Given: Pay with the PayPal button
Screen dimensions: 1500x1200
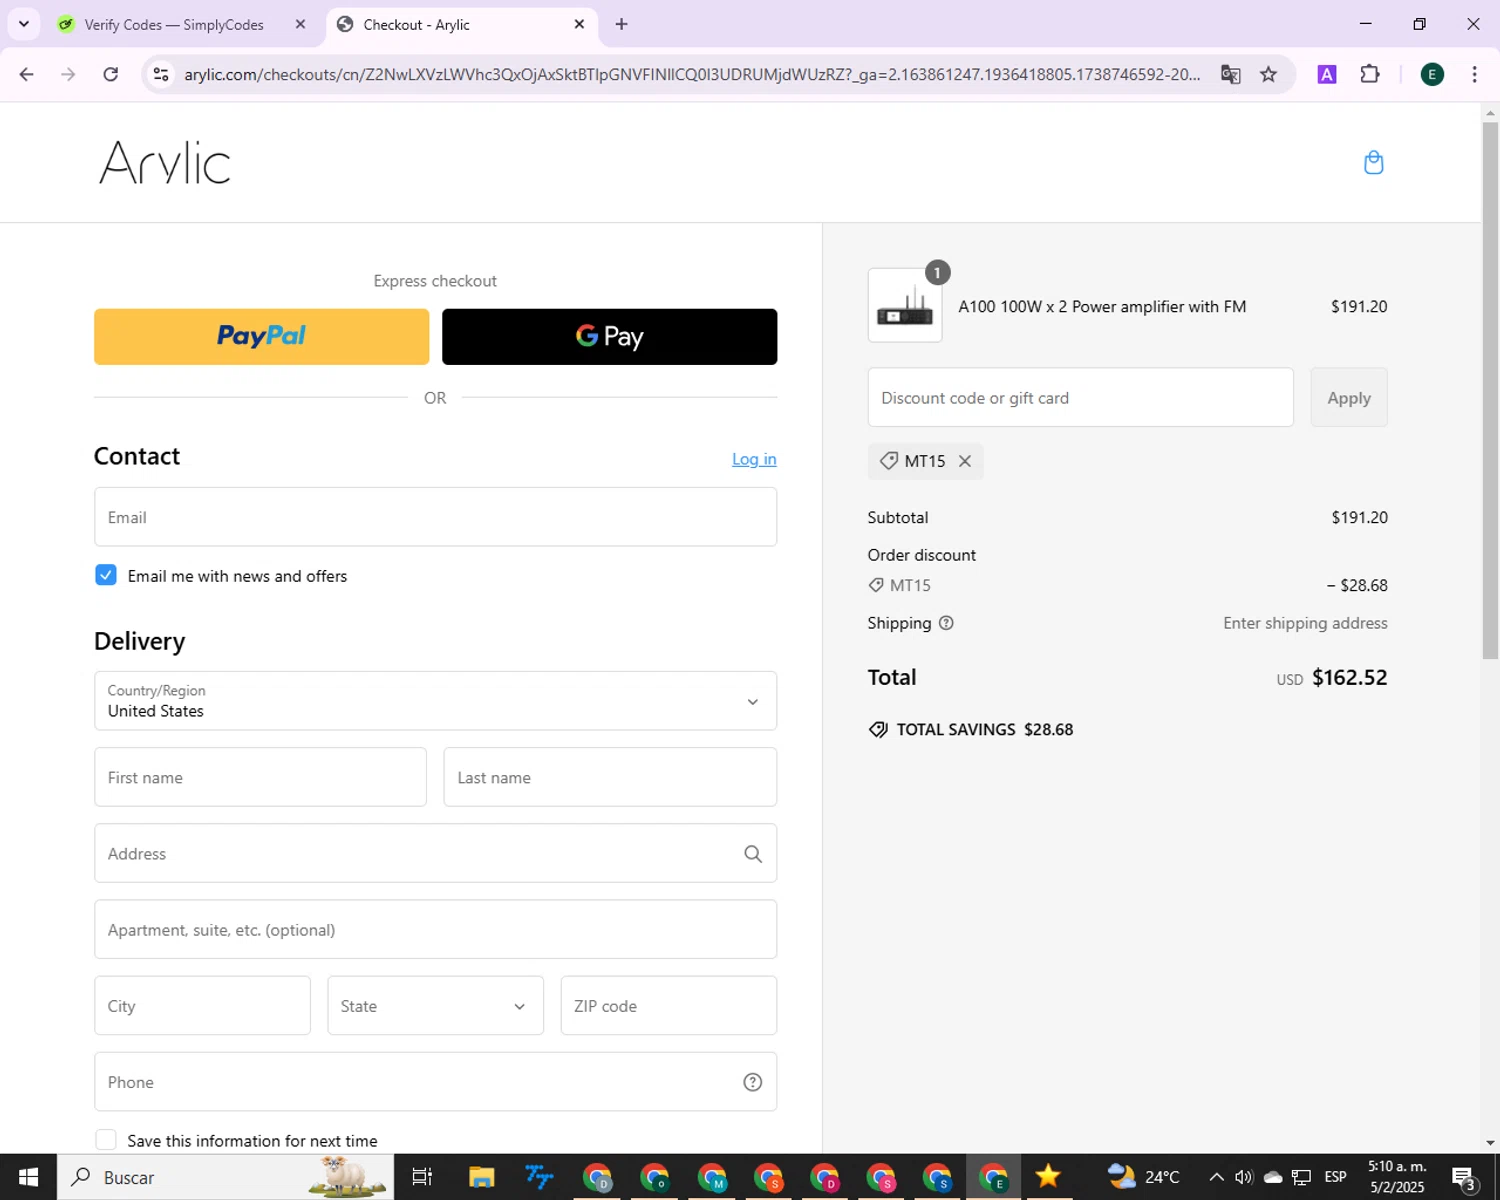Looking at the screenshot, I should (x=261, y=337).
